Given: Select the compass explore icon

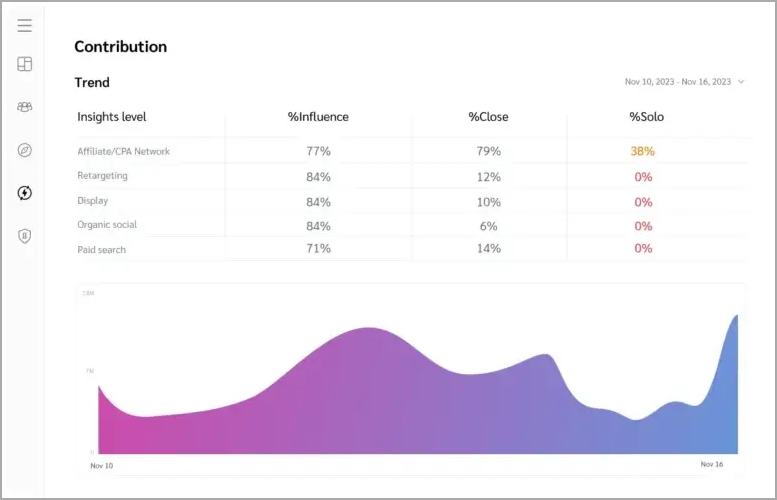Looking at the screenshot, I should tap(25, 150).
